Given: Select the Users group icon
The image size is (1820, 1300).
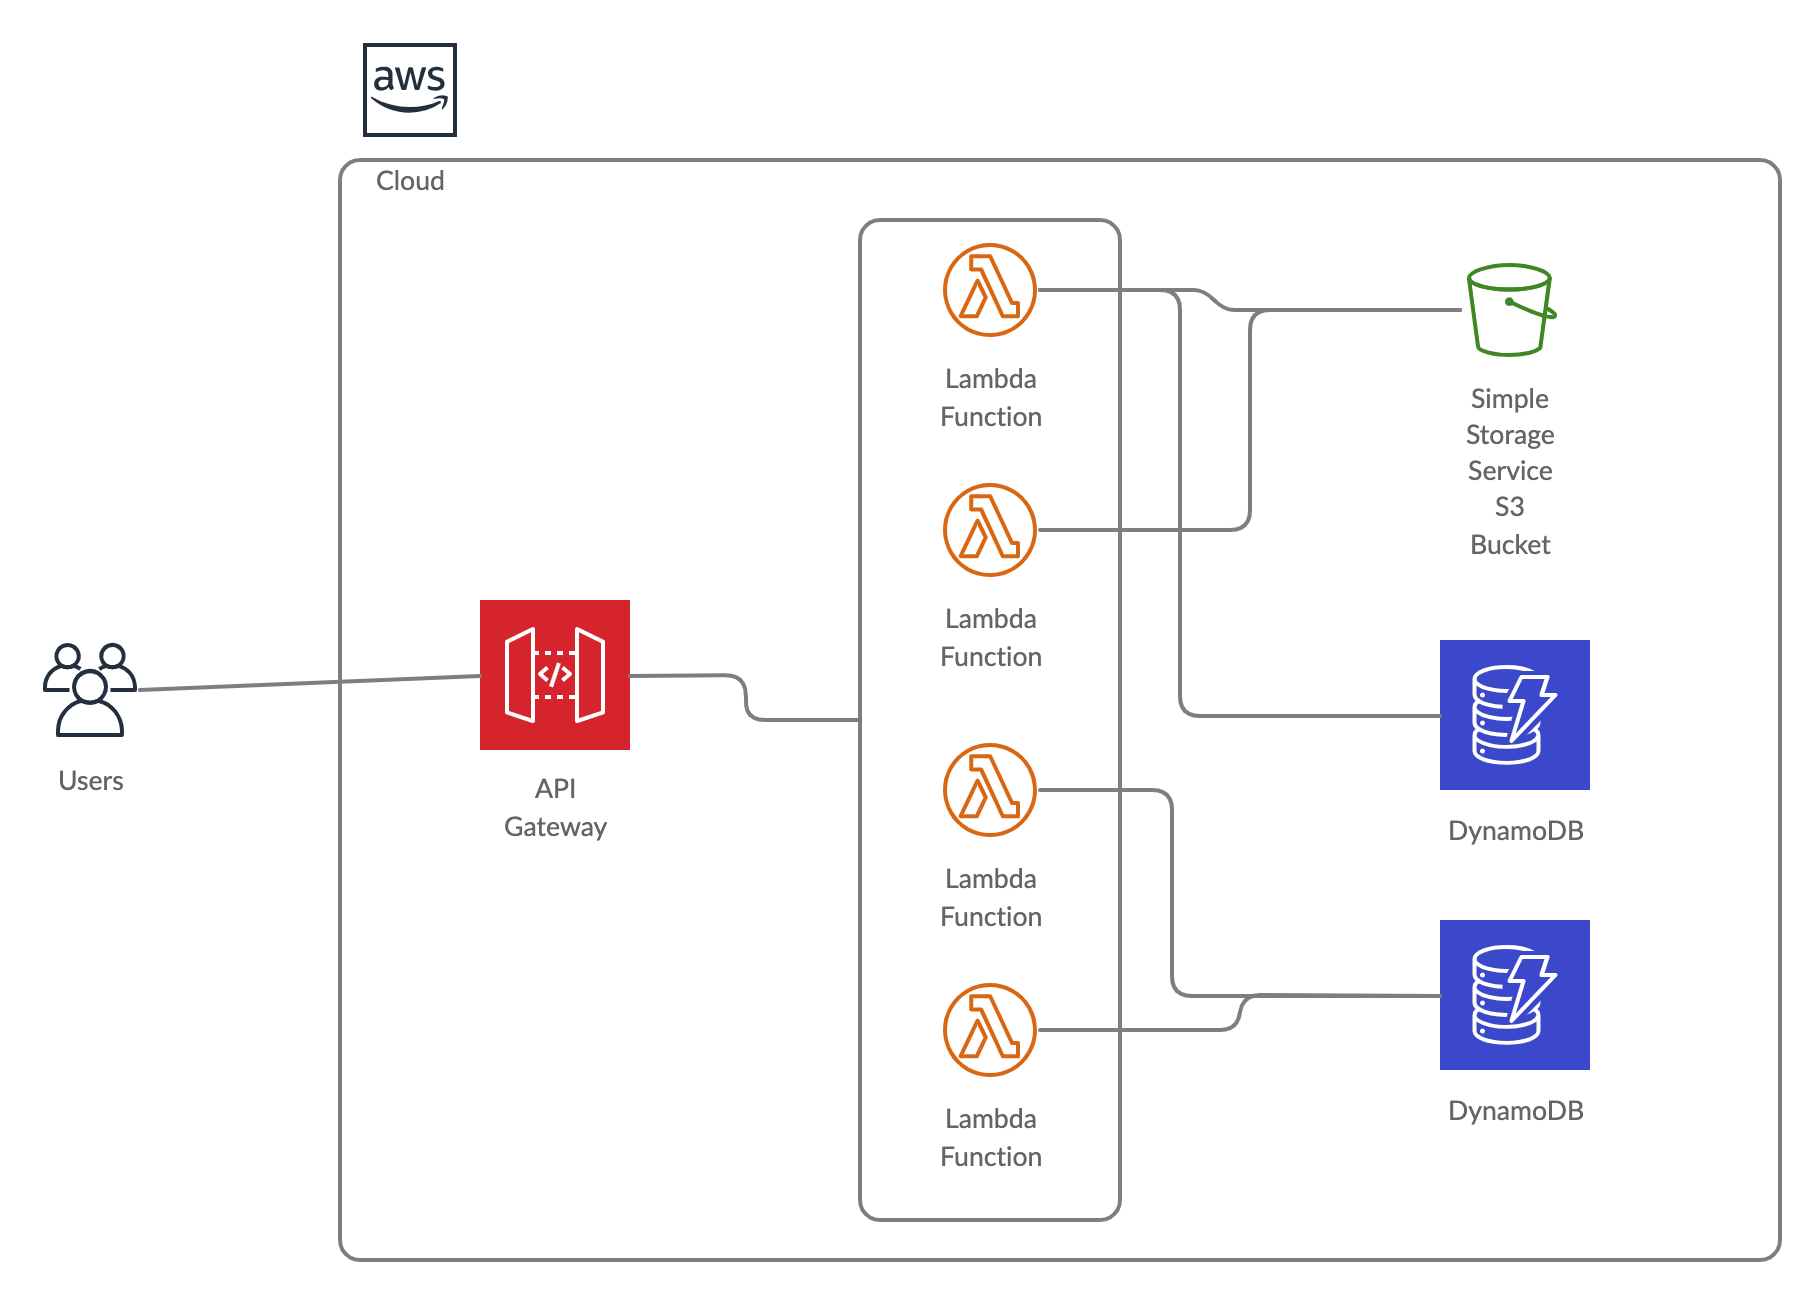Looking at the screenshot, I should click(90, 690).
